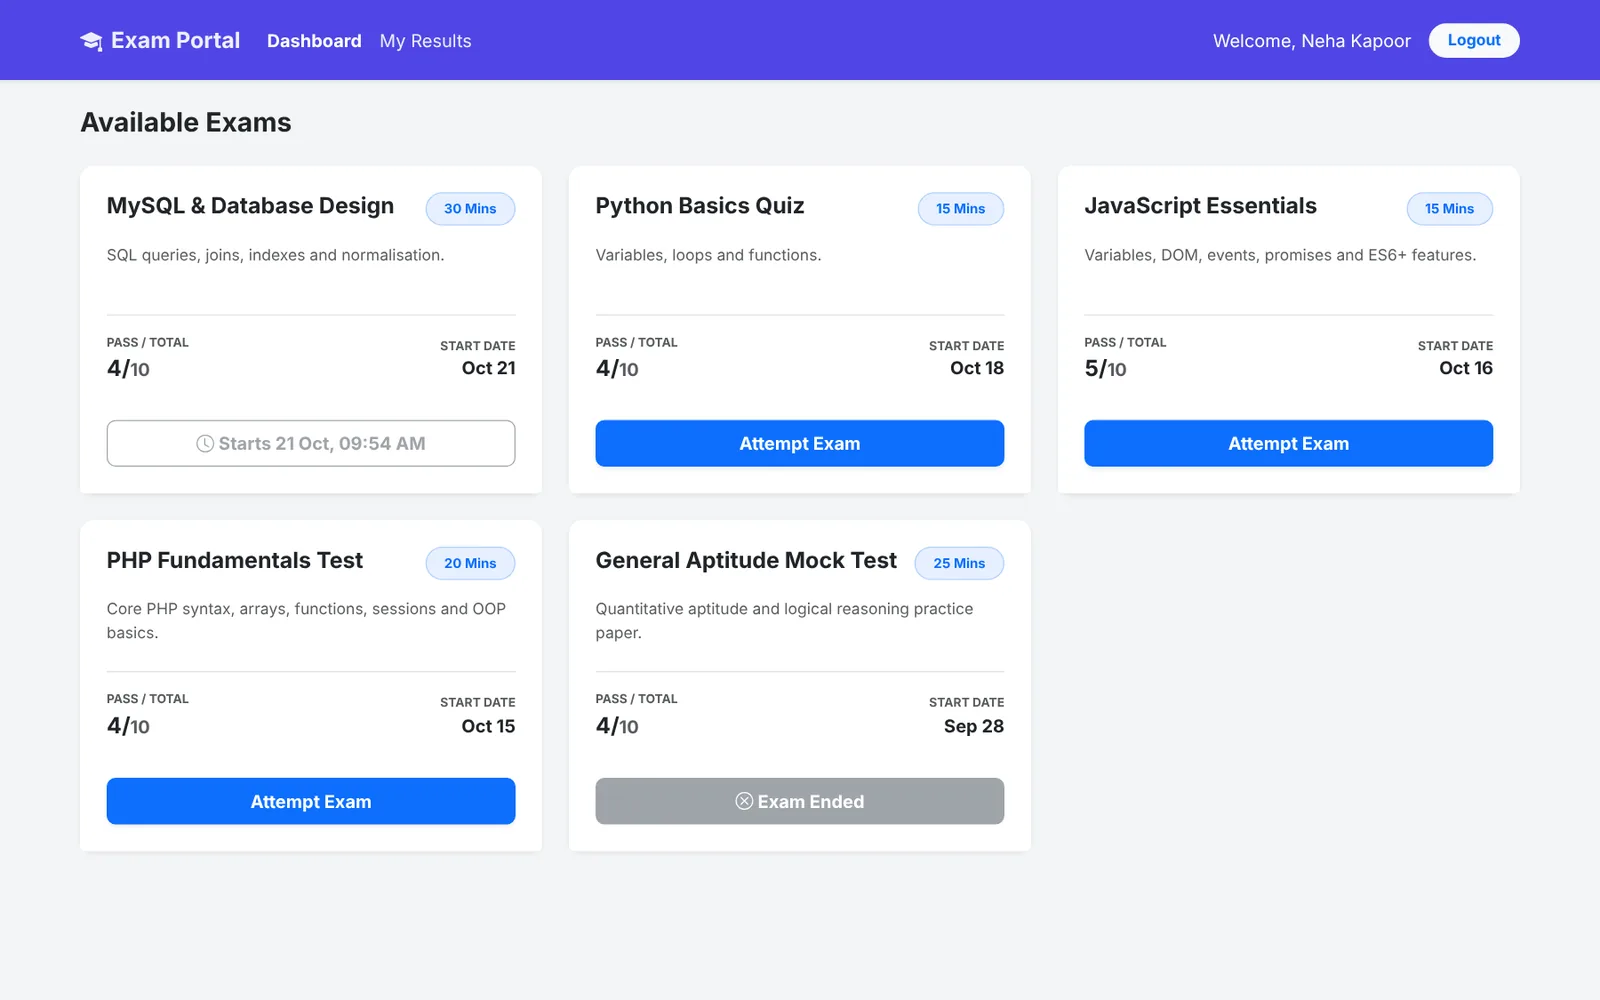1600x1000 pixels.
Task: Click the Oct 15 start date value
Action: tap(488, 726)
